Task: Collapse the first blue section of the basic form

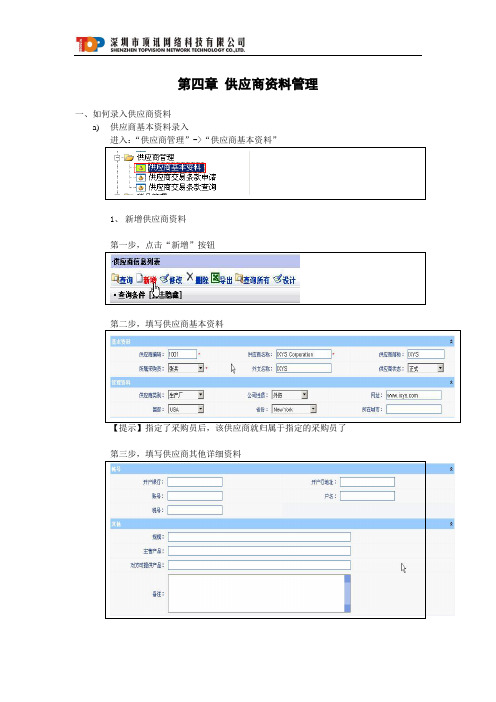Action: (451, 342)
